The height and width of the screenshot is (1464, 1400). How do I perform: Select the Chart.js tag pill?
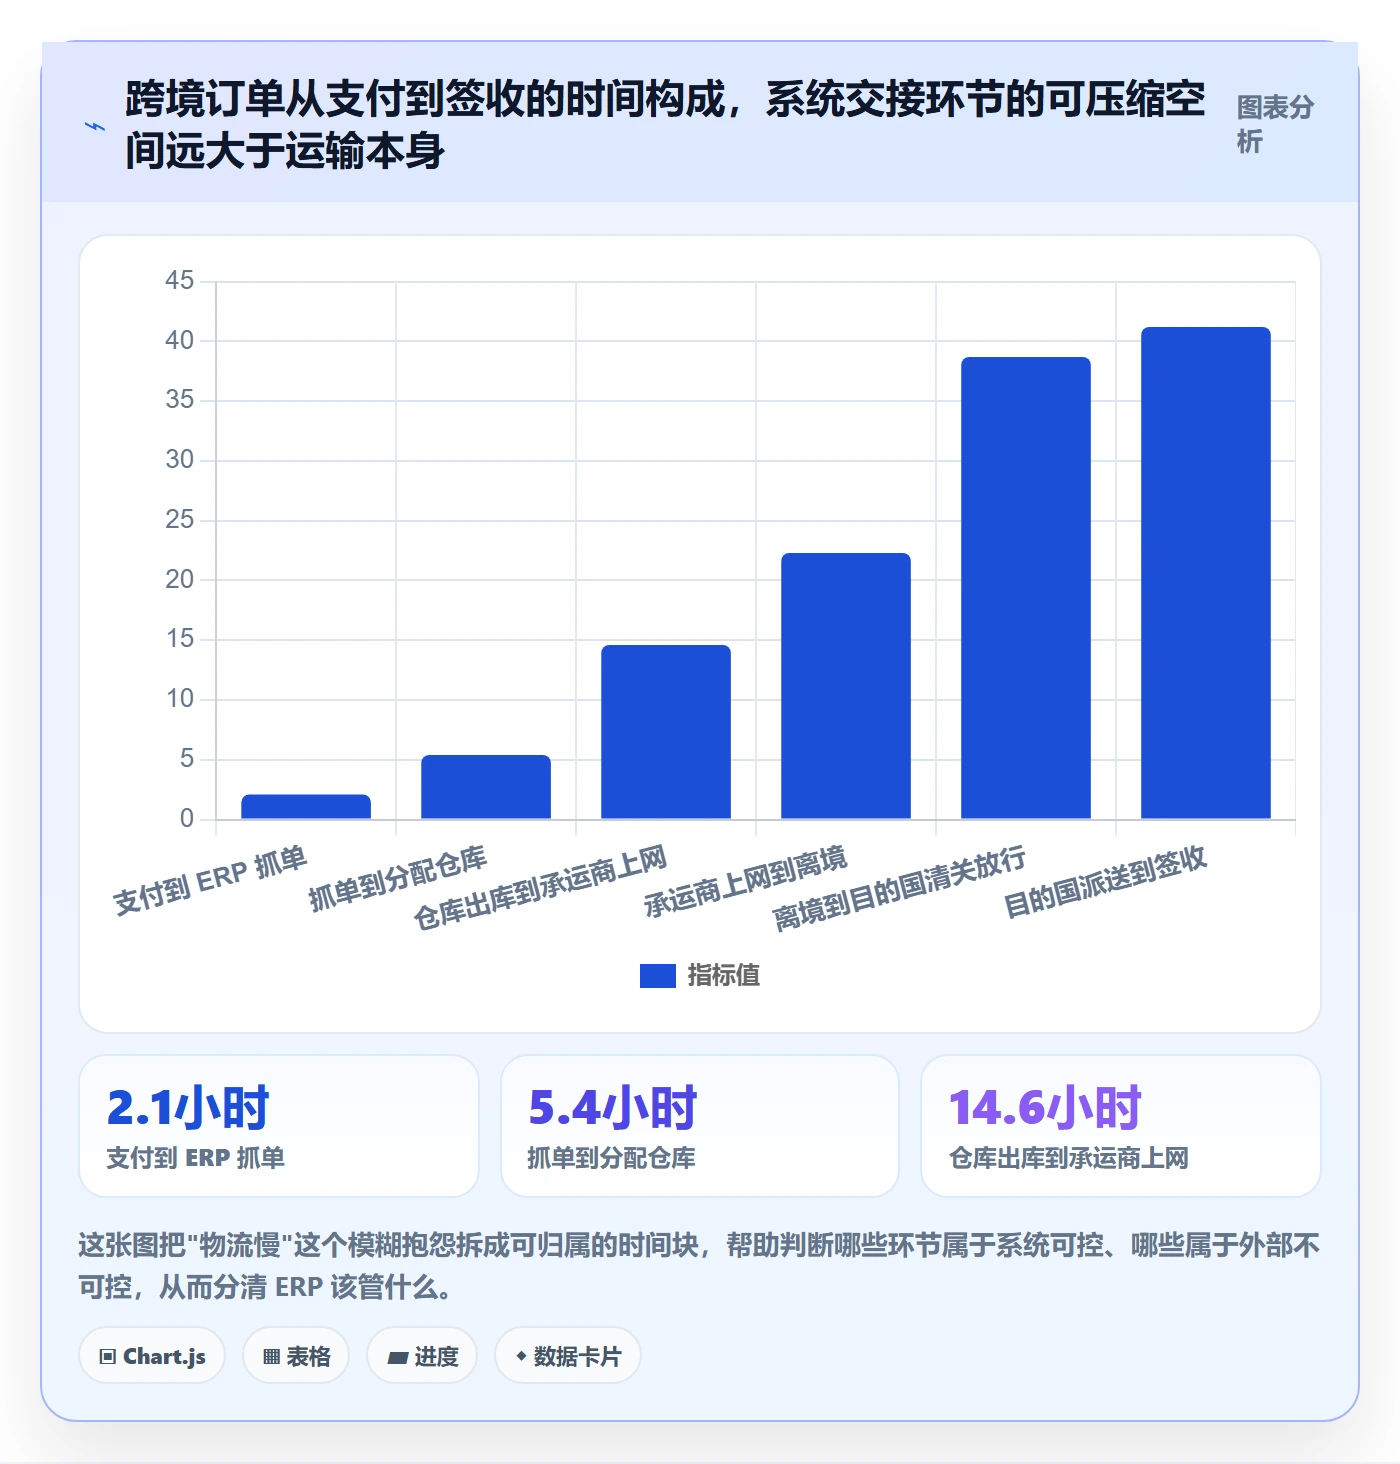click(x=152, y=1356)
